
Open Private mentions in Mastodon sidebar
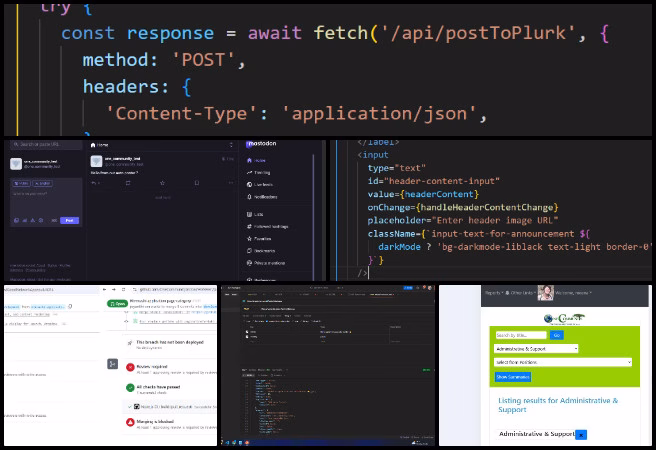pyautogui.click(x=266, y=263)
